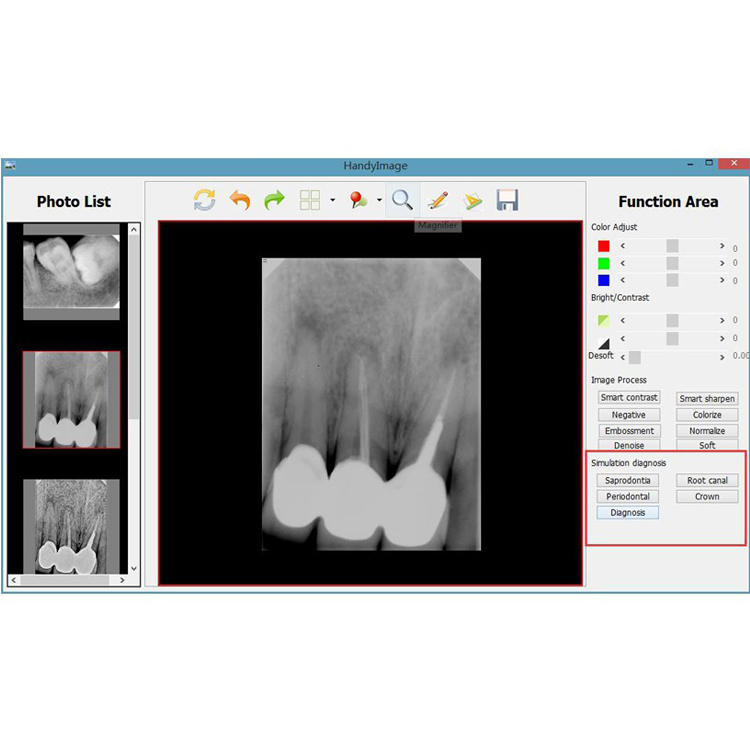Click the Periodontal button
This screenshot has height=750, width=750.
[x=628, y=496]
